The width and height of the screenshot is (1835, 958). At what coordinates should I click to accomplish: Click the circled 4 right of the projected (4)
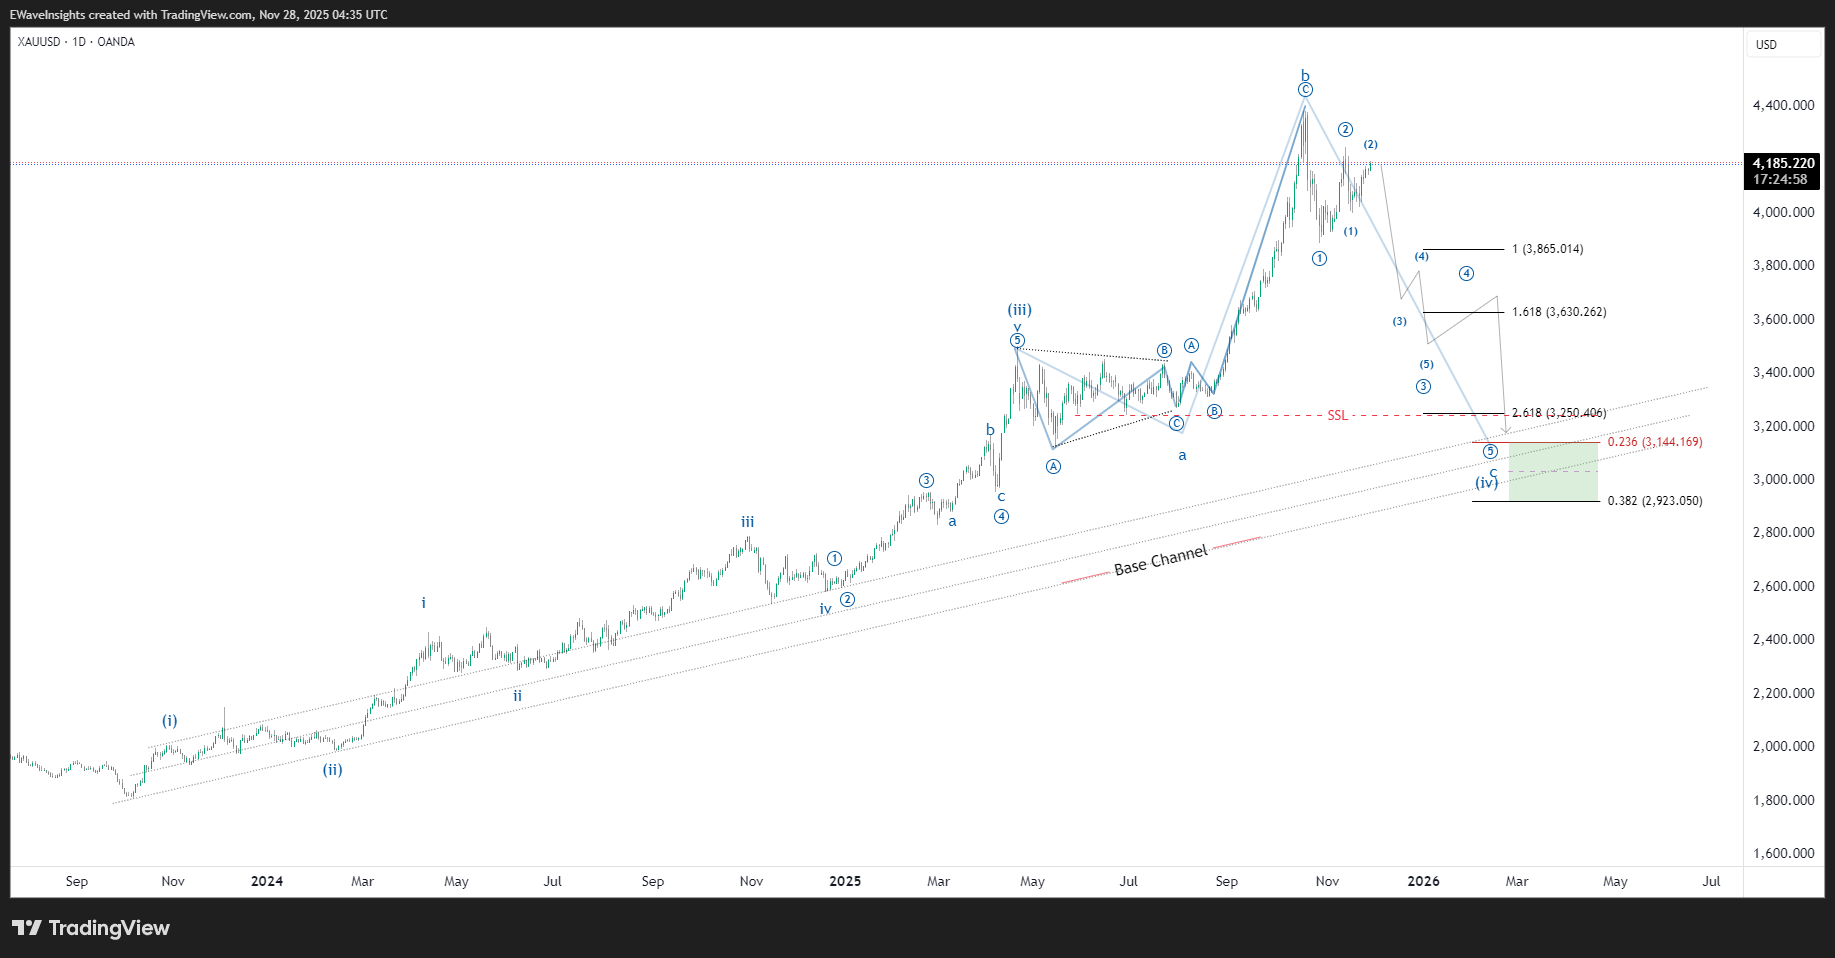tap(1465, 273)
